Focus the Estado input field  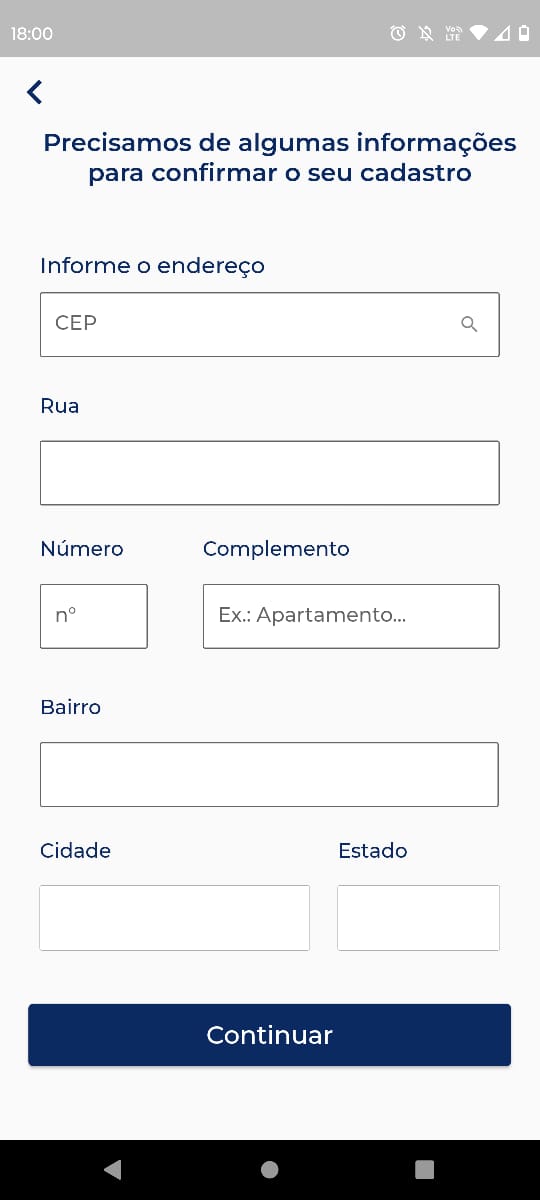tap(418, 917)
